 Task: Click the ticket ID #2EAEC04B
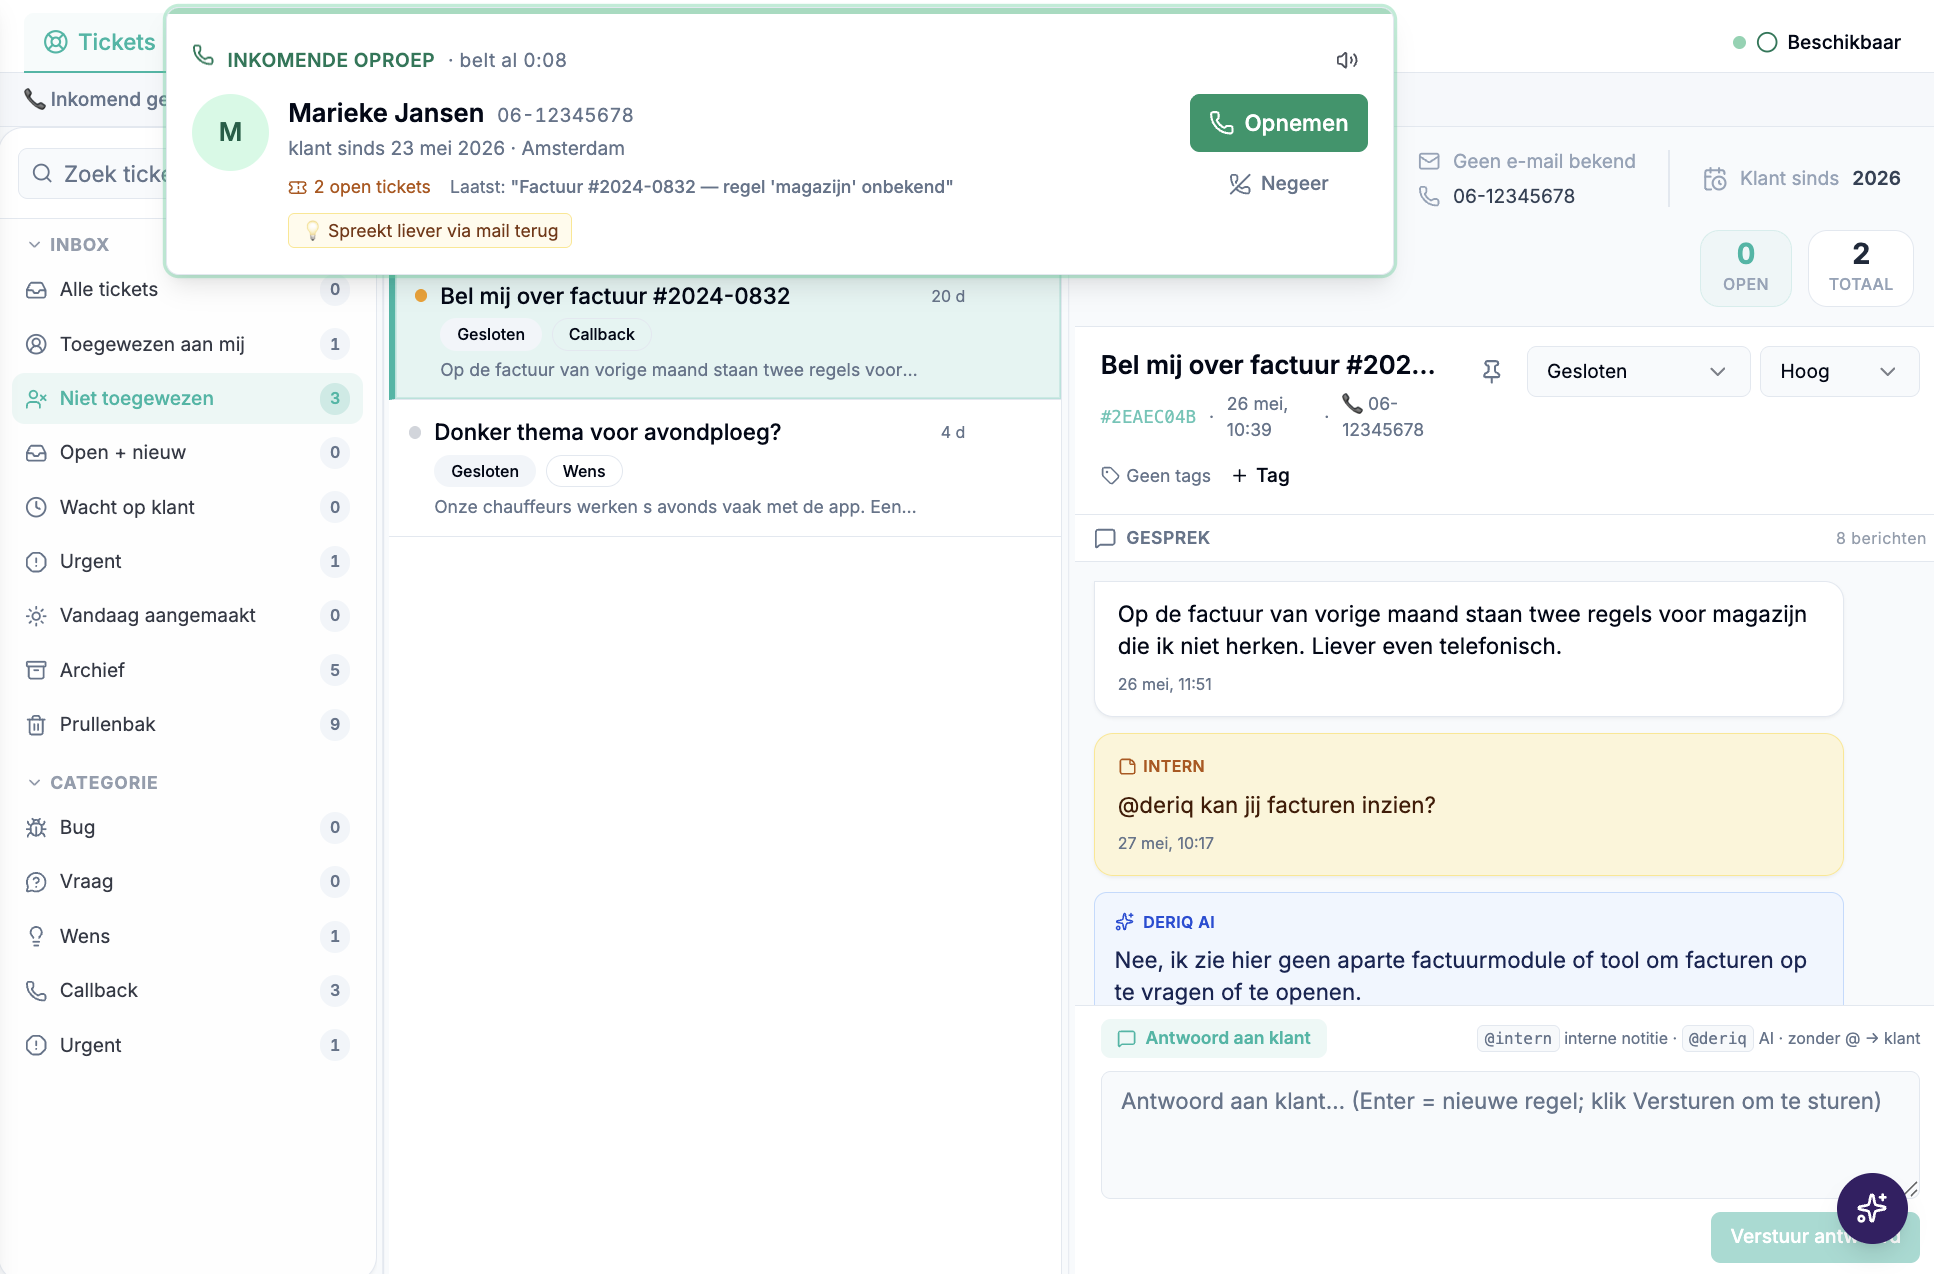[1148, 417]
